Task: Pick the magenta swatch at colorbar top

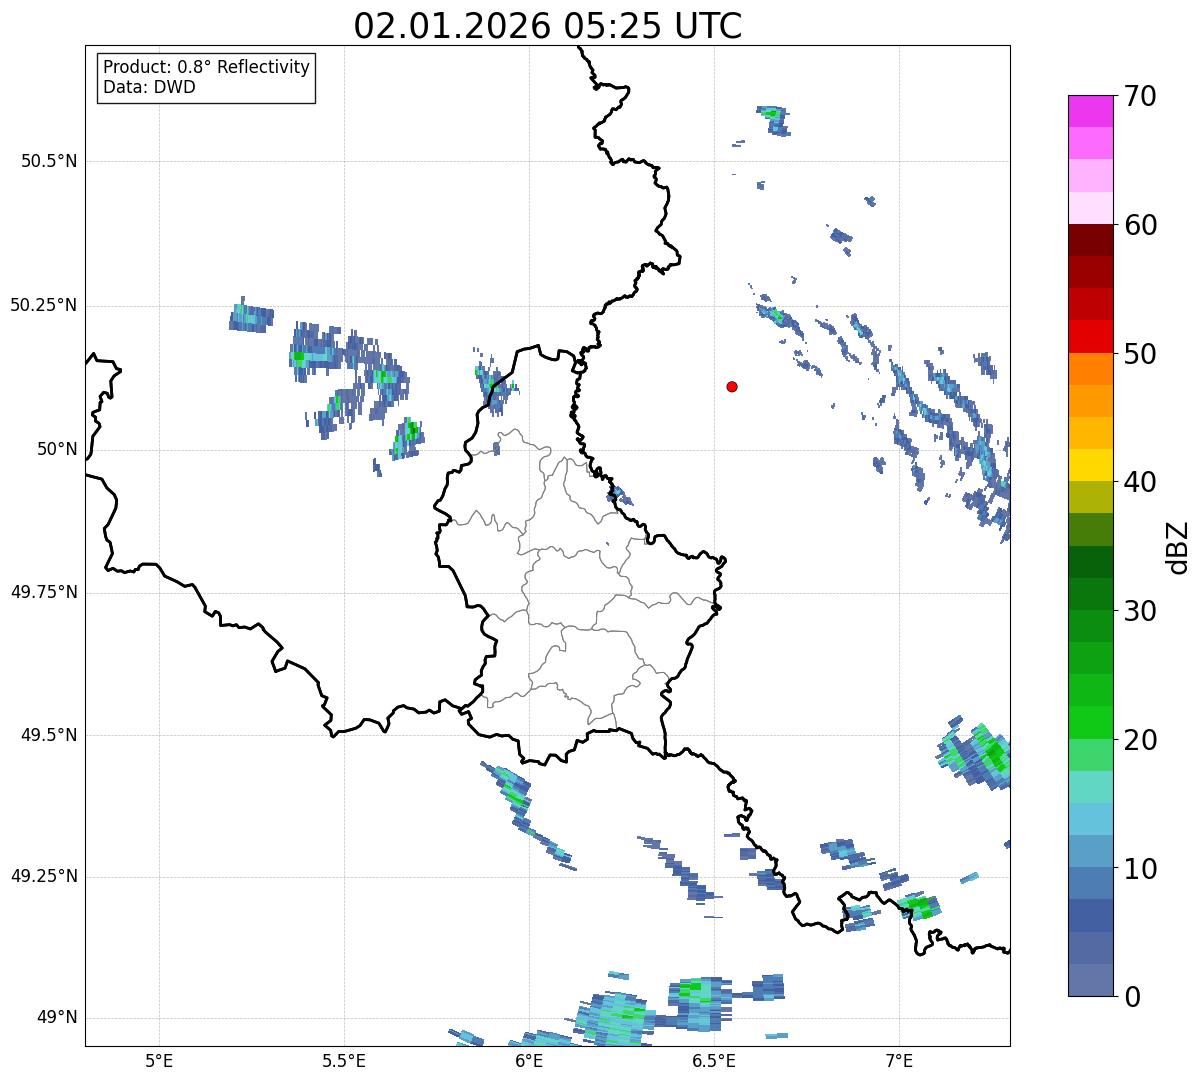Action: (1091, 111)
